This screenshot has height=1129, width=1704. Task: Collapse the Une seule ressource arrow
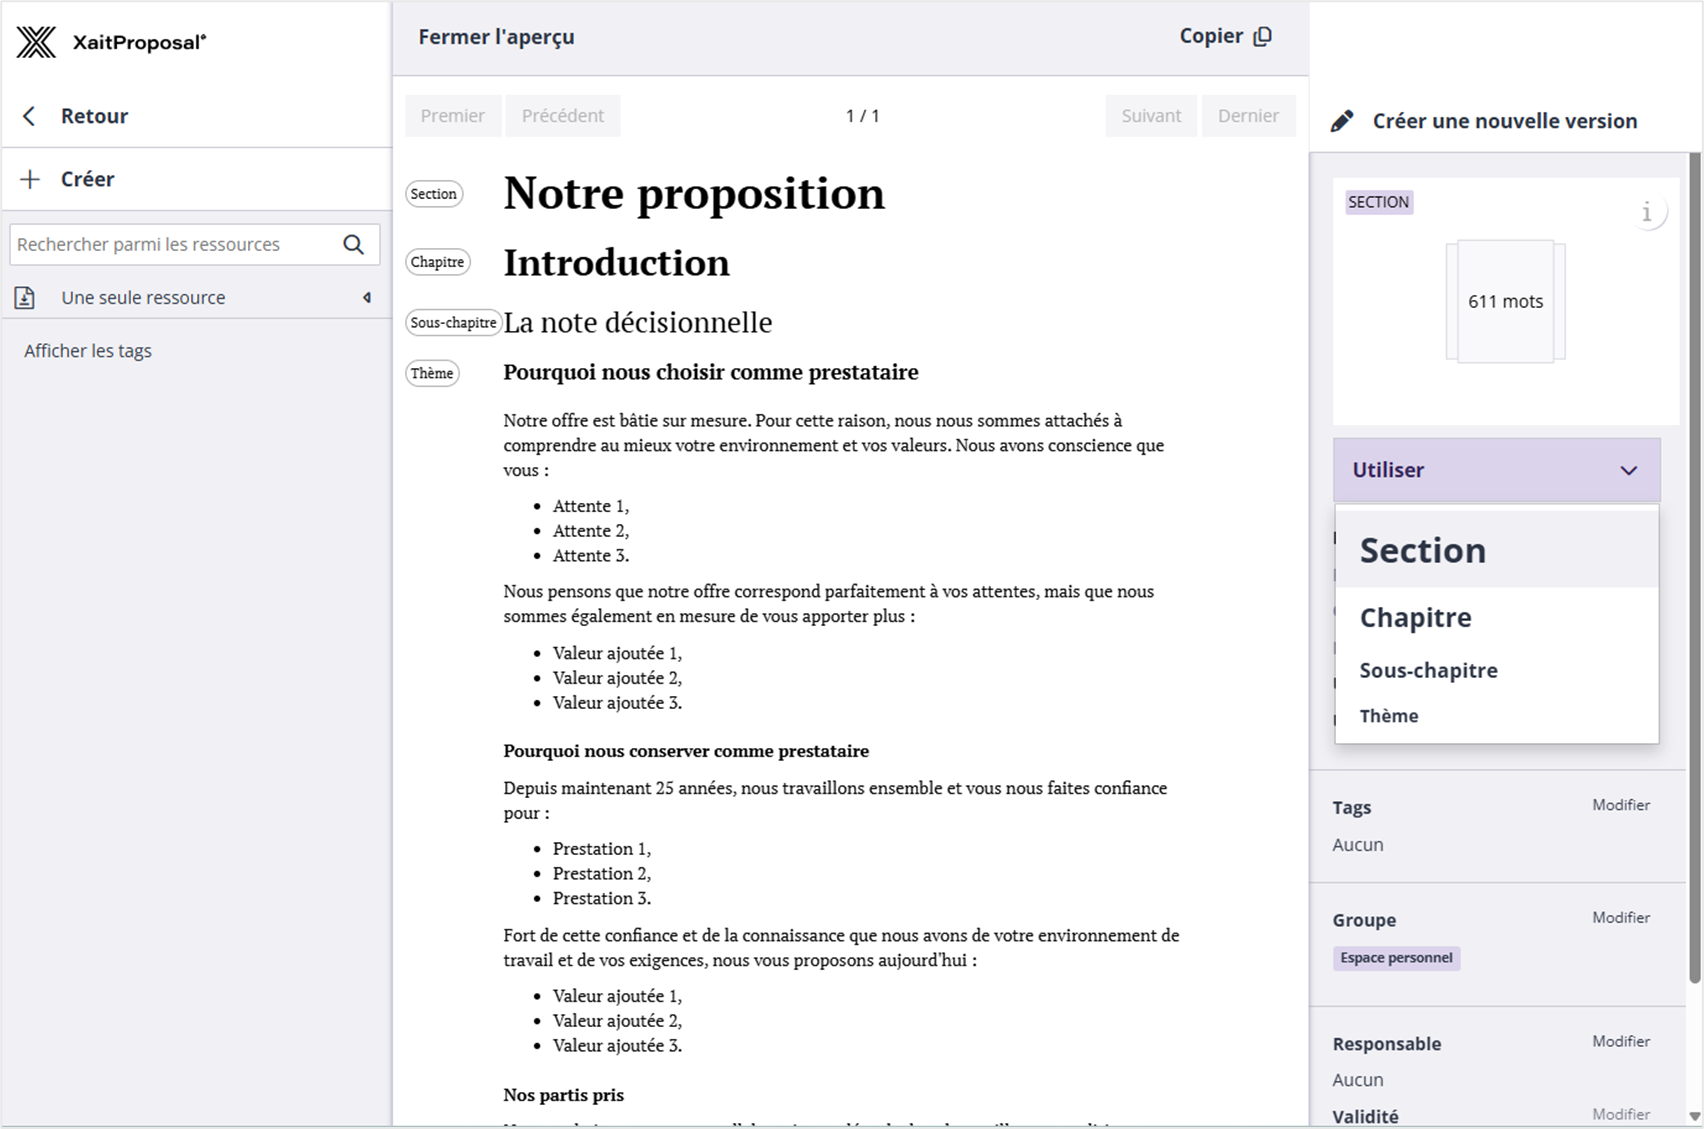[x=367, y=298]
